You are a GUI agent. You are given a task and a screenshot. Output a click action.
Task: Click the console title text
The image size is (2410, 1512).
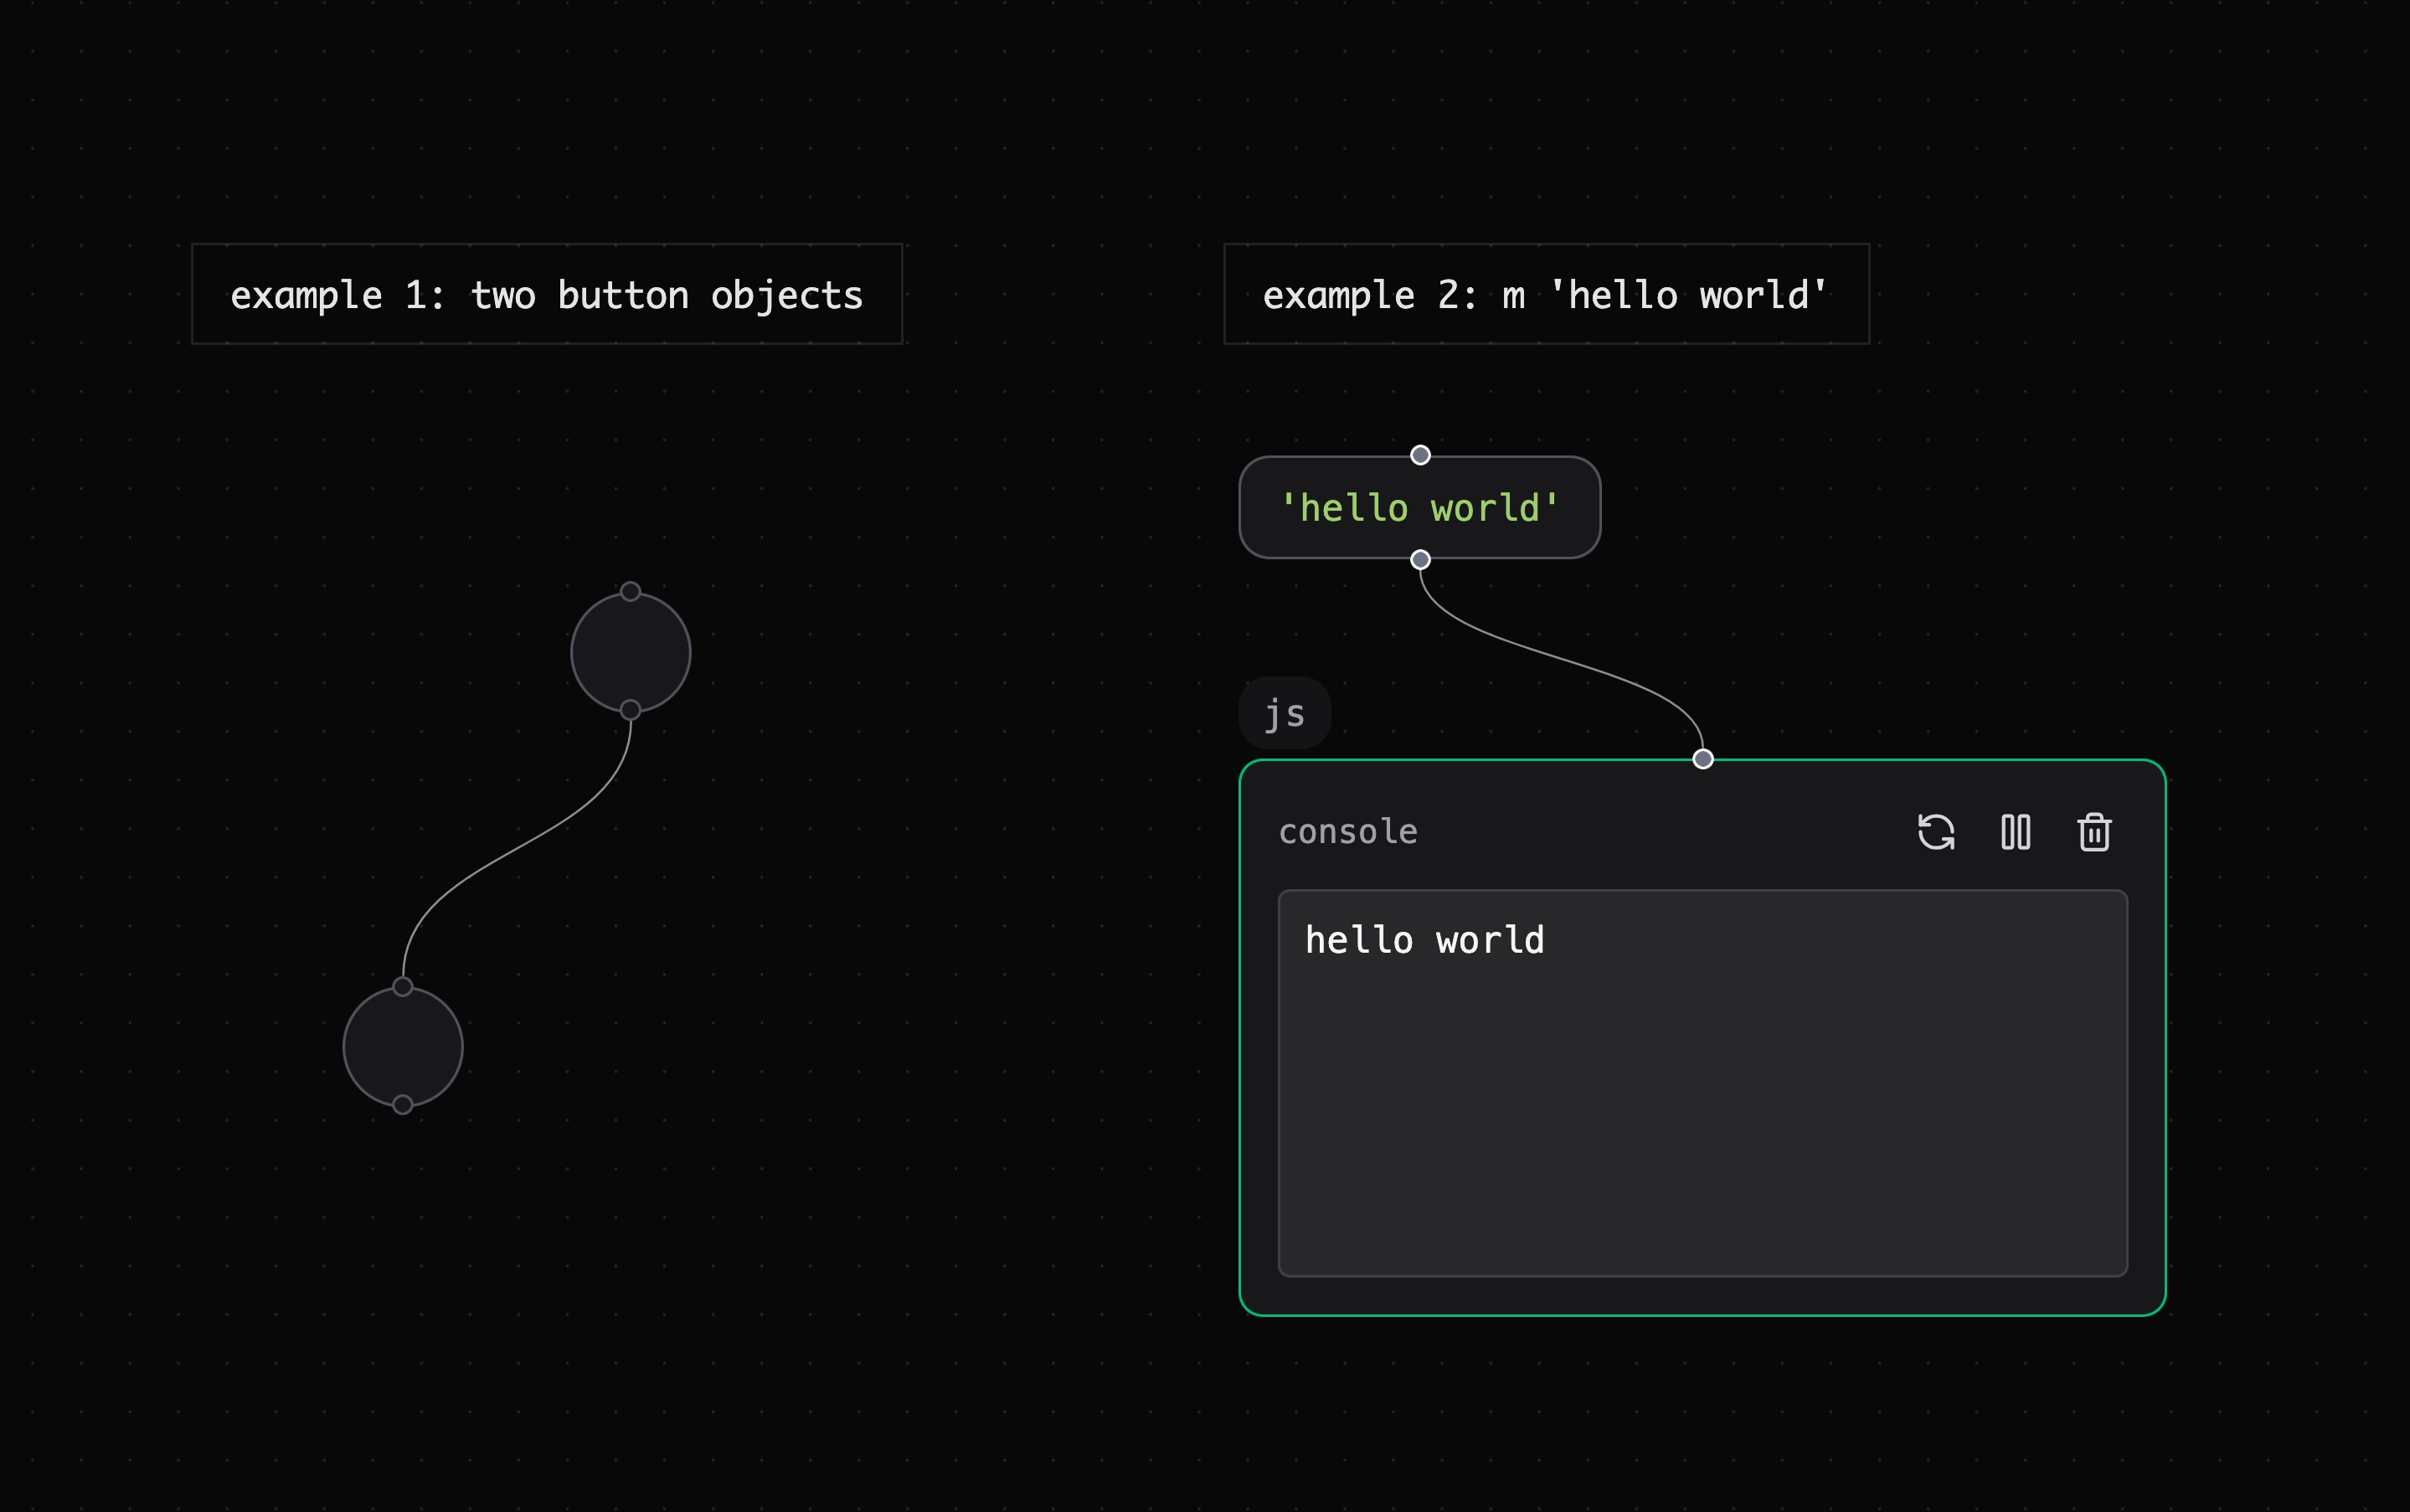coord(1348,832)
